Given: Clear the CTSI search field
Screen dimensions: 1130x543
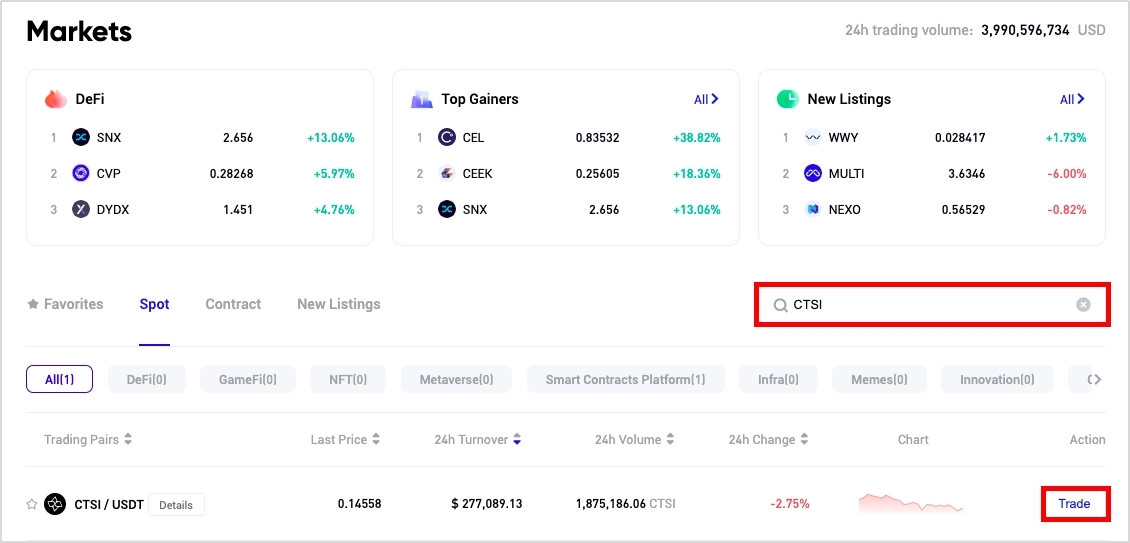Looking at the screenshot, I should 1083,304.
